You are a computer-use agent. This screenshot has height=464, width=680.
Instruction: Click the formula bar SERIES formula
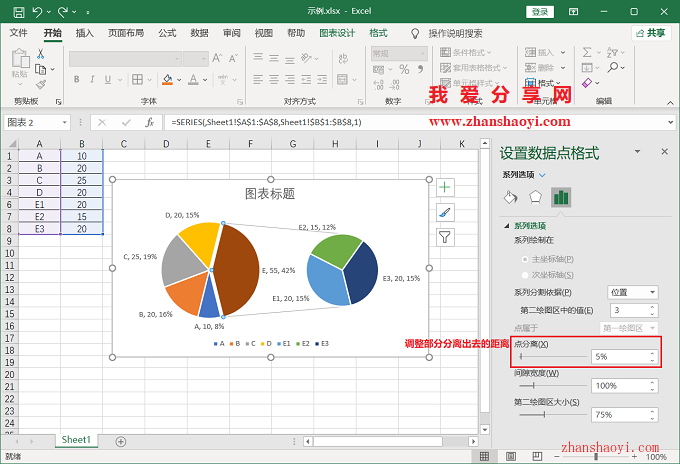click(x=266, y=122)
